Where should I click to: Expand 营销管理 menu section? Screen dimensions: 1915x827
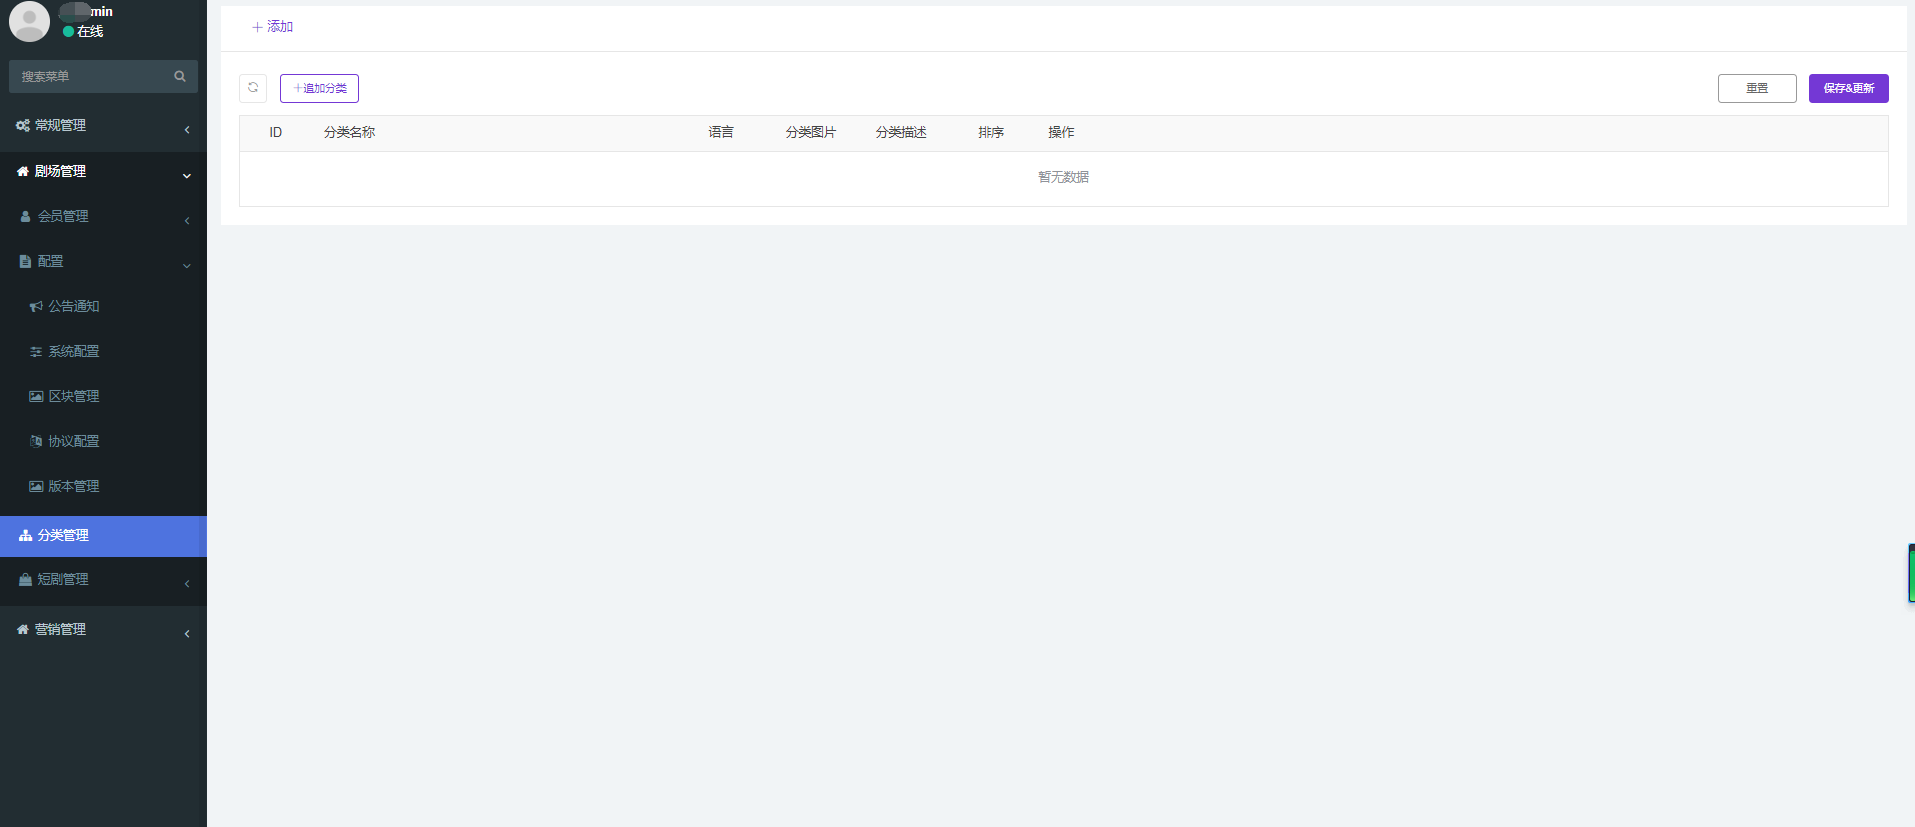60,630
